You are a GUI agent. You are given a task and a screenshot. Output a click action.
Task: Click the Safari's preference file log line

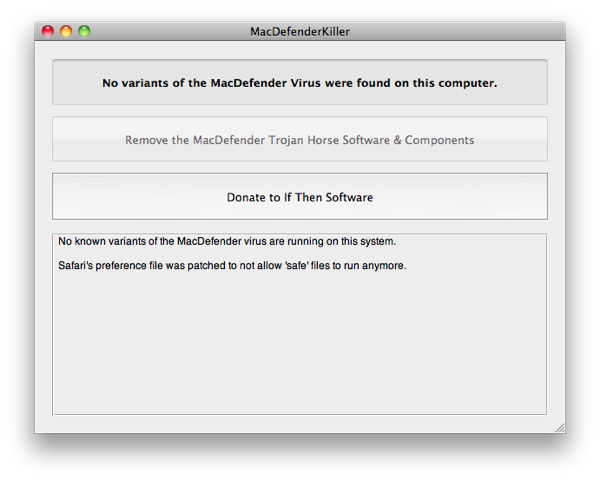pos(232,265)
